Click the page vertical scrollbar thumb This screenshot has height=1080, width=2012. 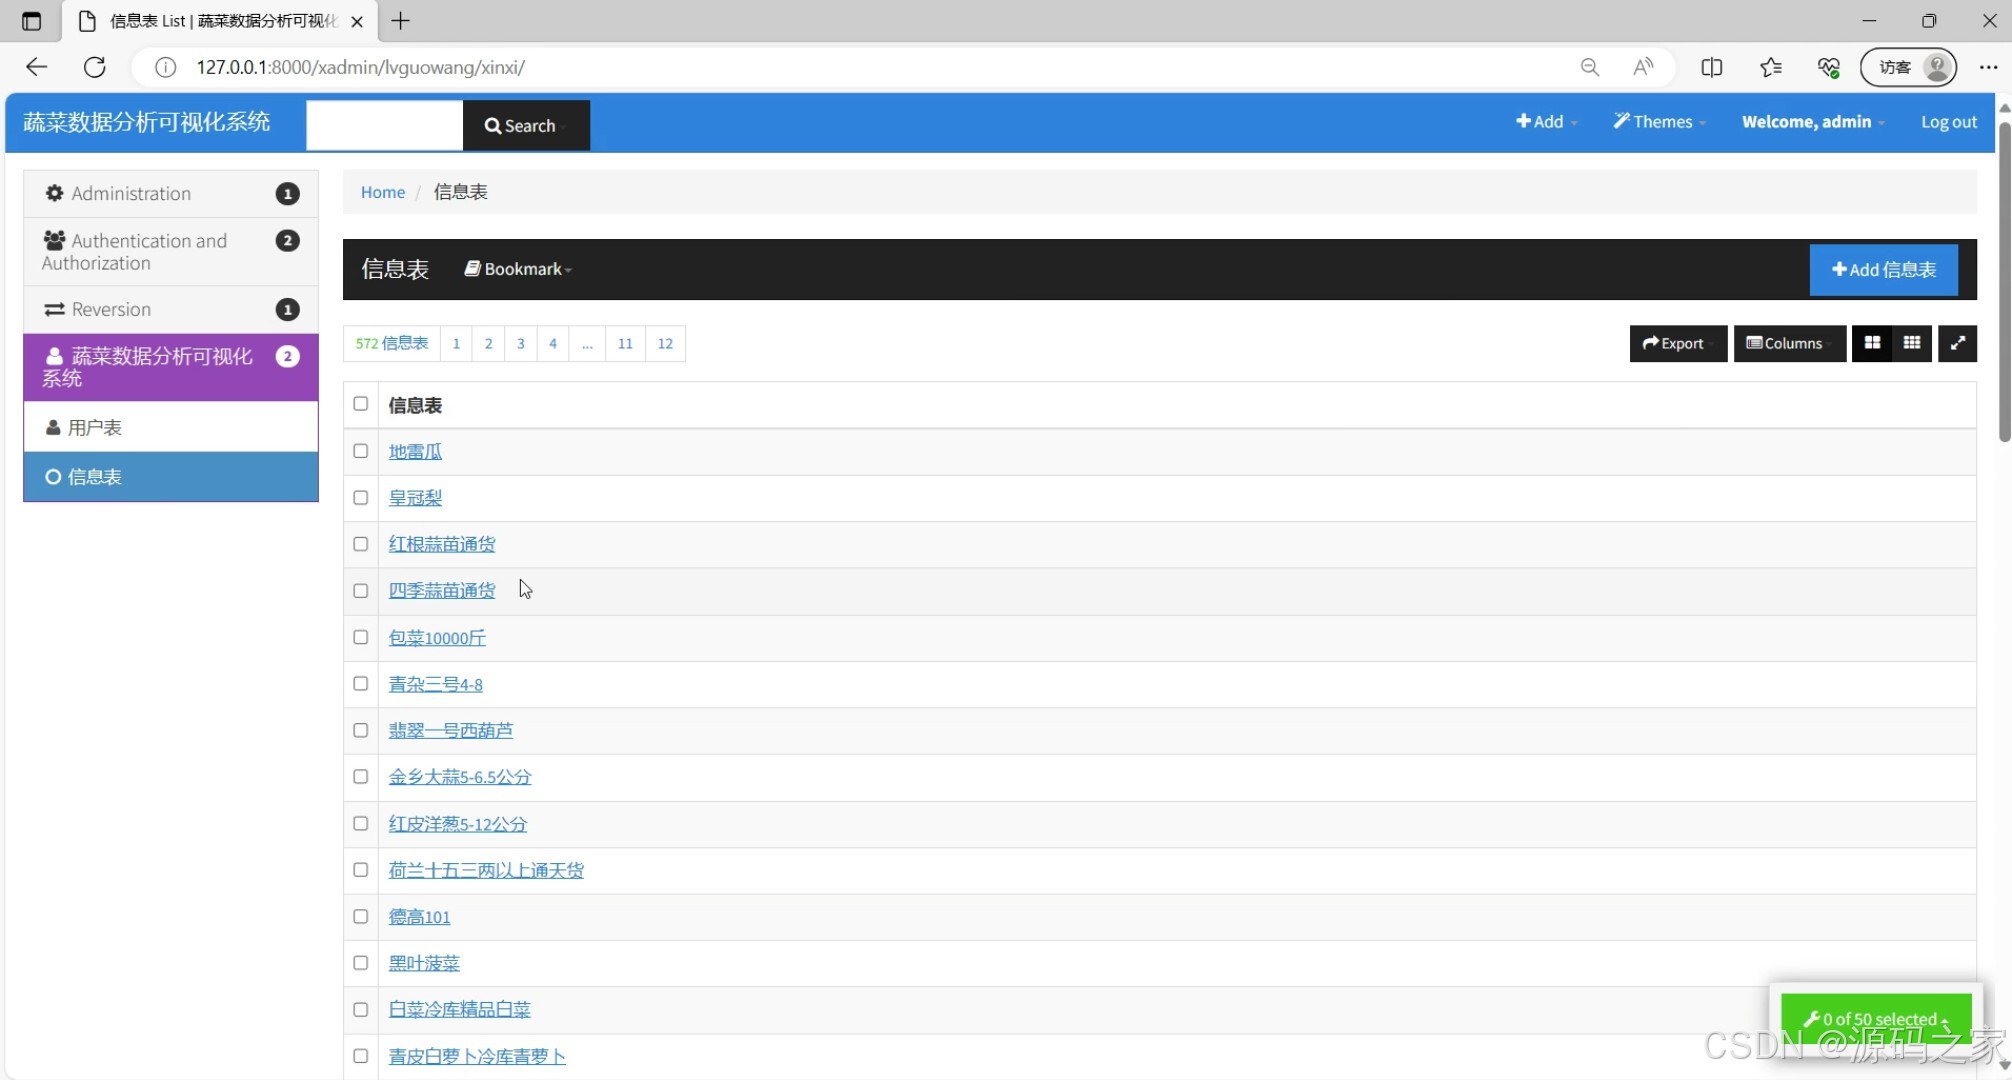2004,280
